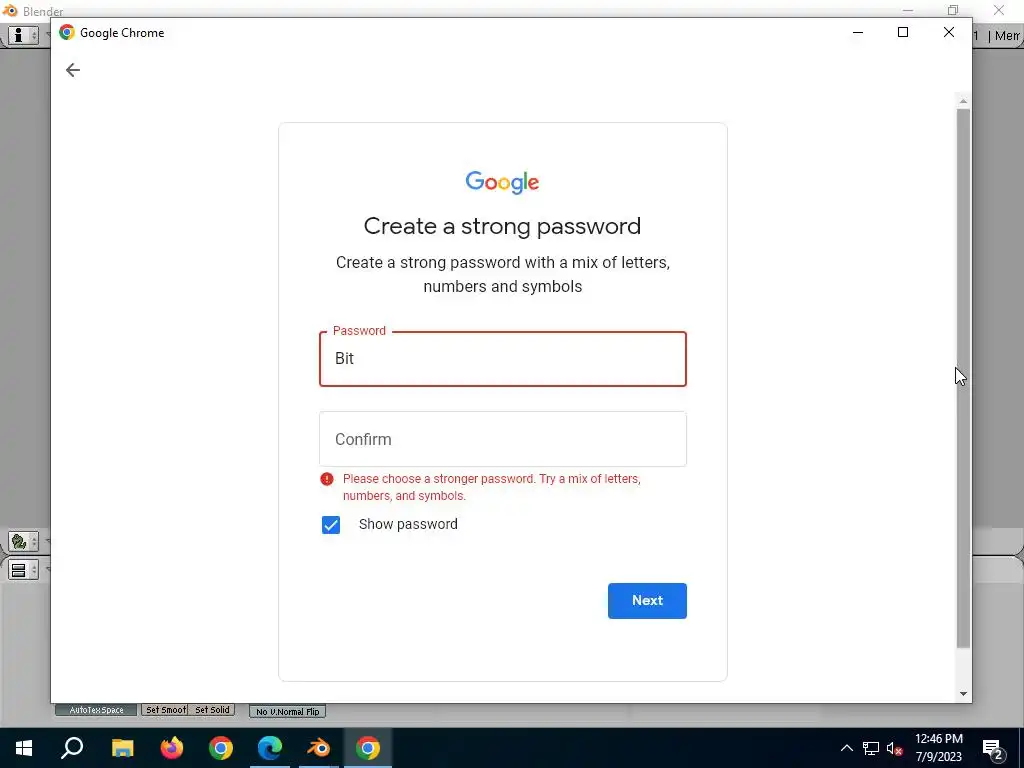
Task: Click the scrollbar down arrow
Action: pos(963,694)
